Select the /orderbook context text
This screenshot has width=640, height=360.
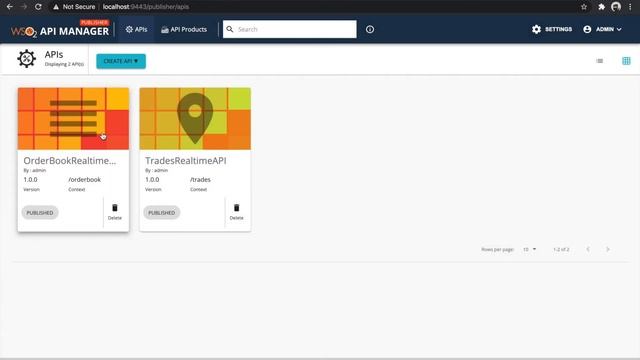84,180
